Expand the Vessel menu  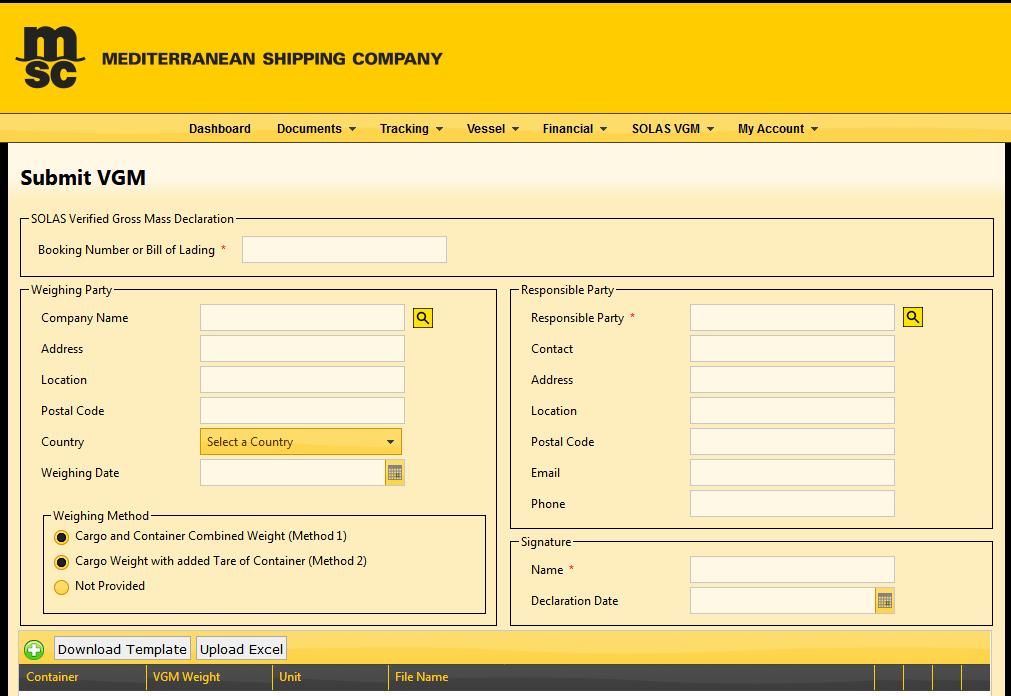click(493, 128)
